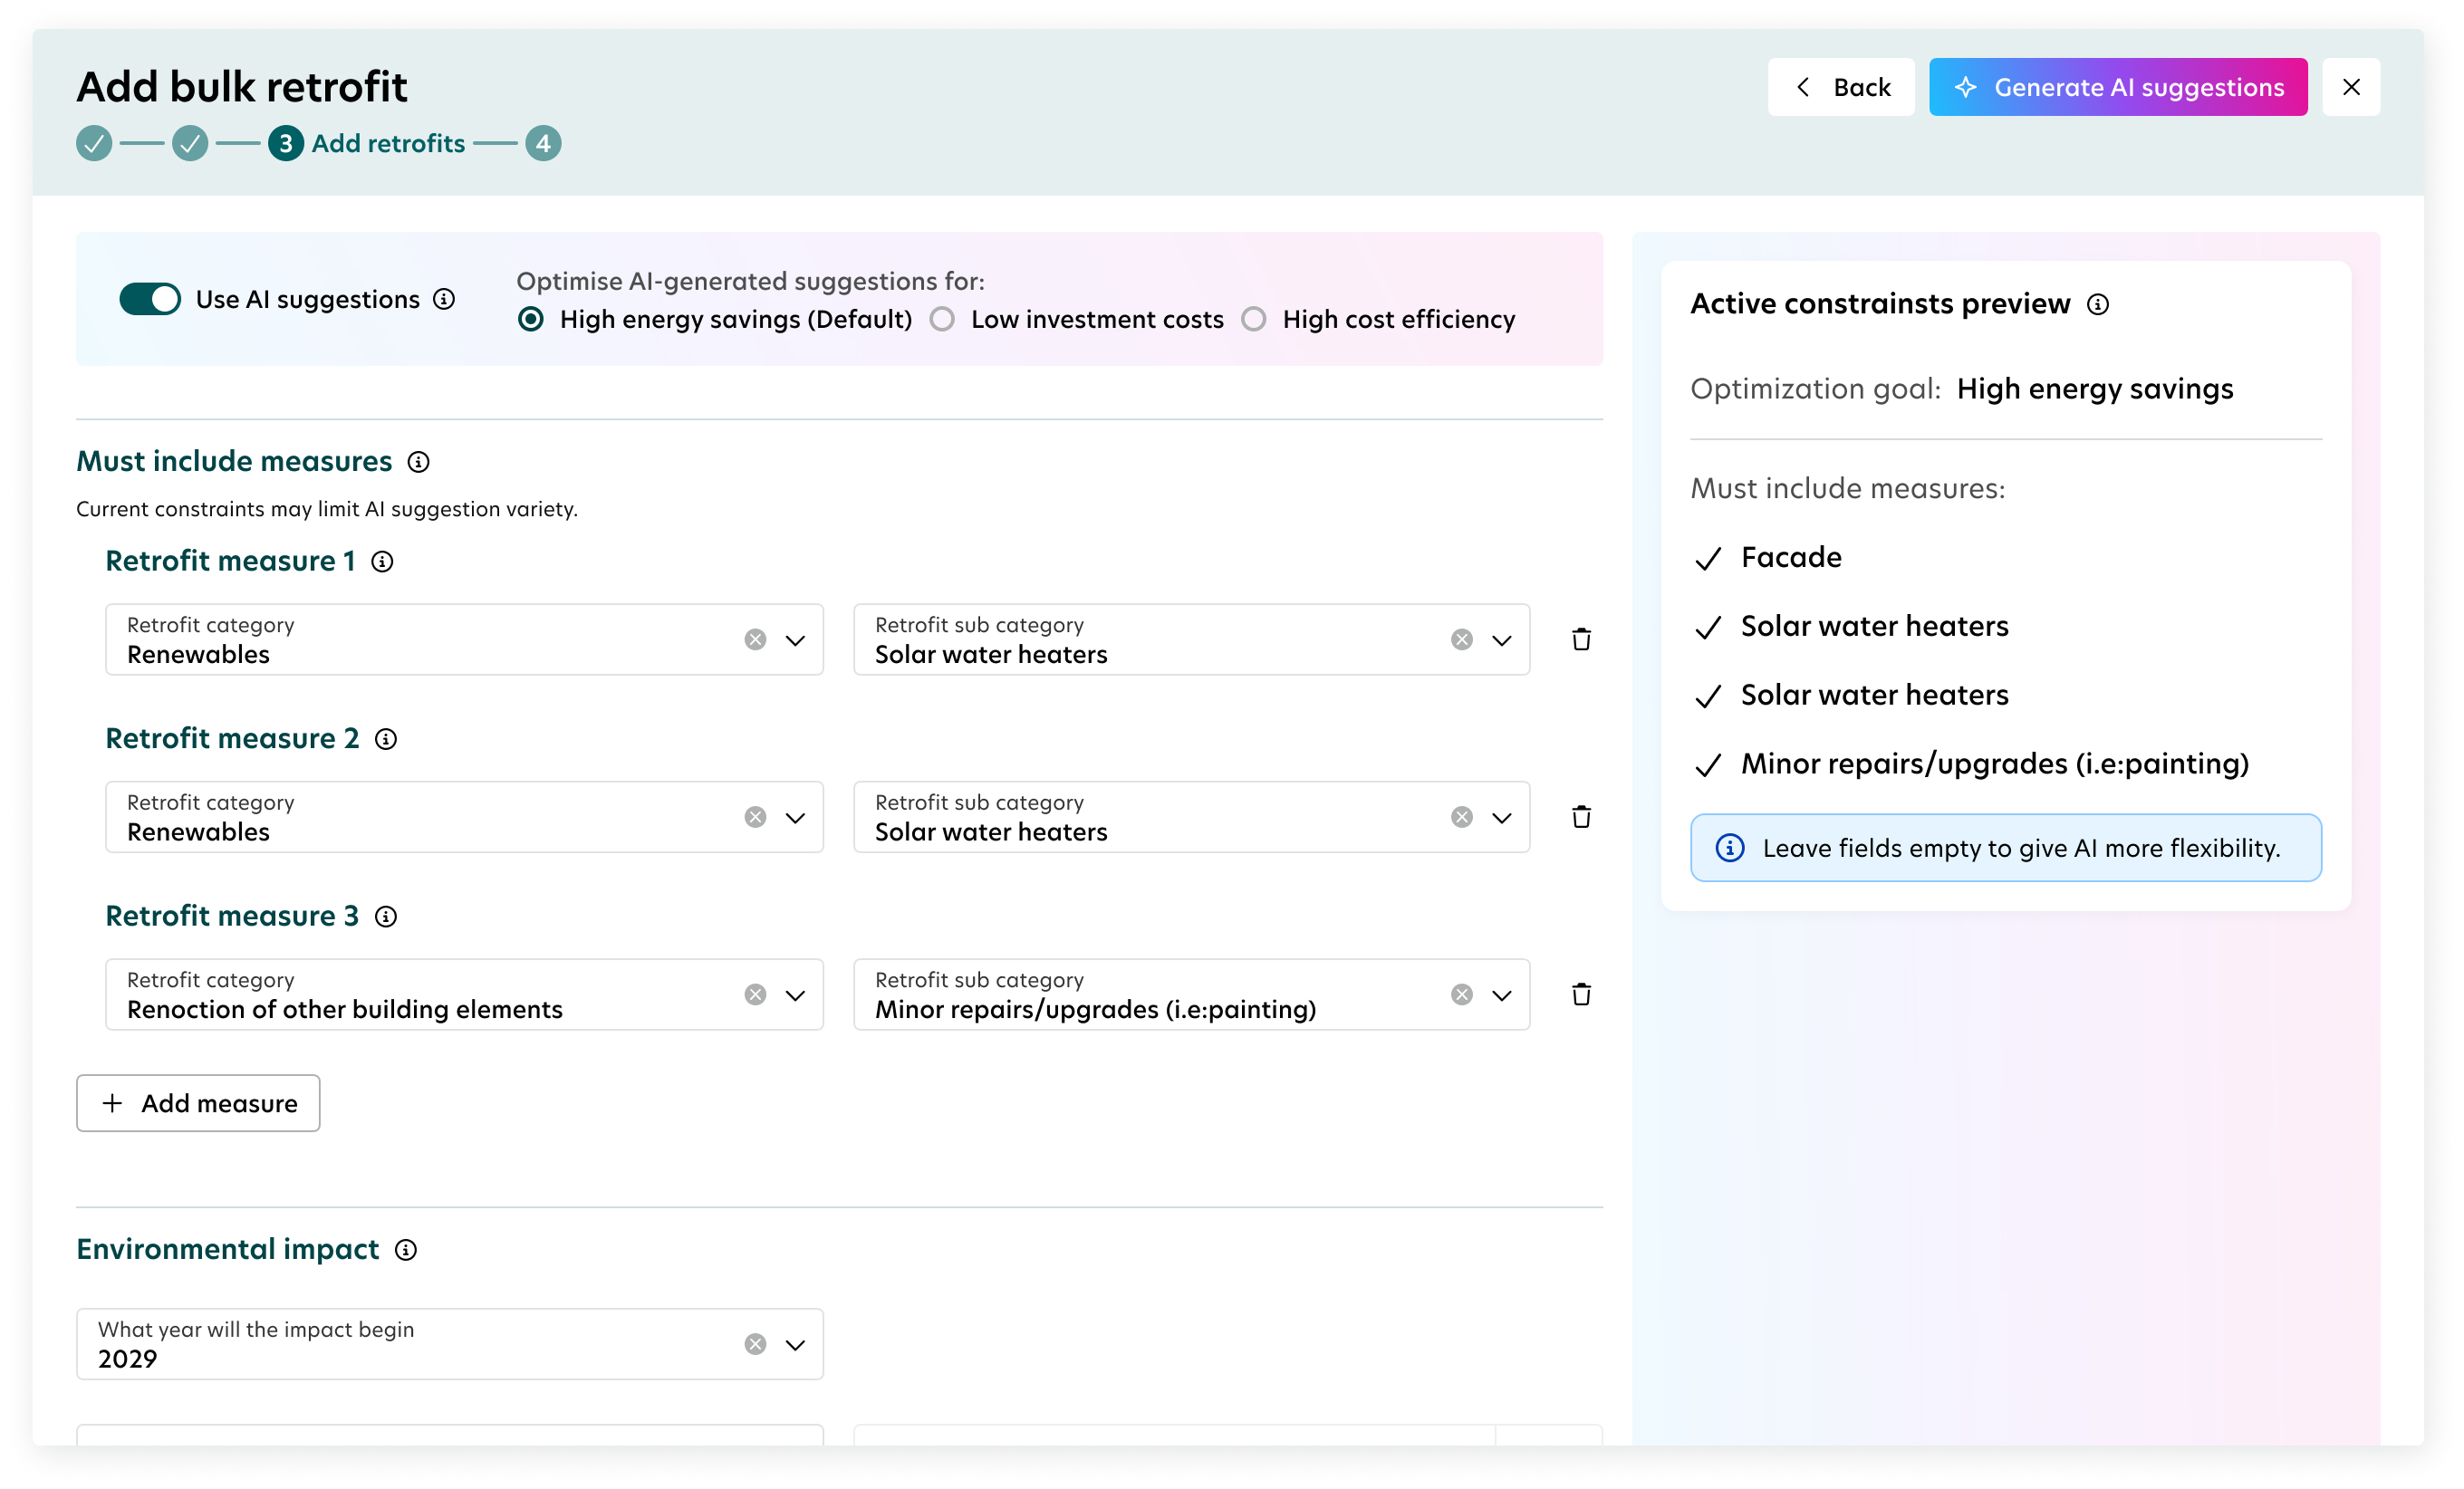2464x1489 pixels.
Task: Select Low investment costs option
Action: [942, 319]
